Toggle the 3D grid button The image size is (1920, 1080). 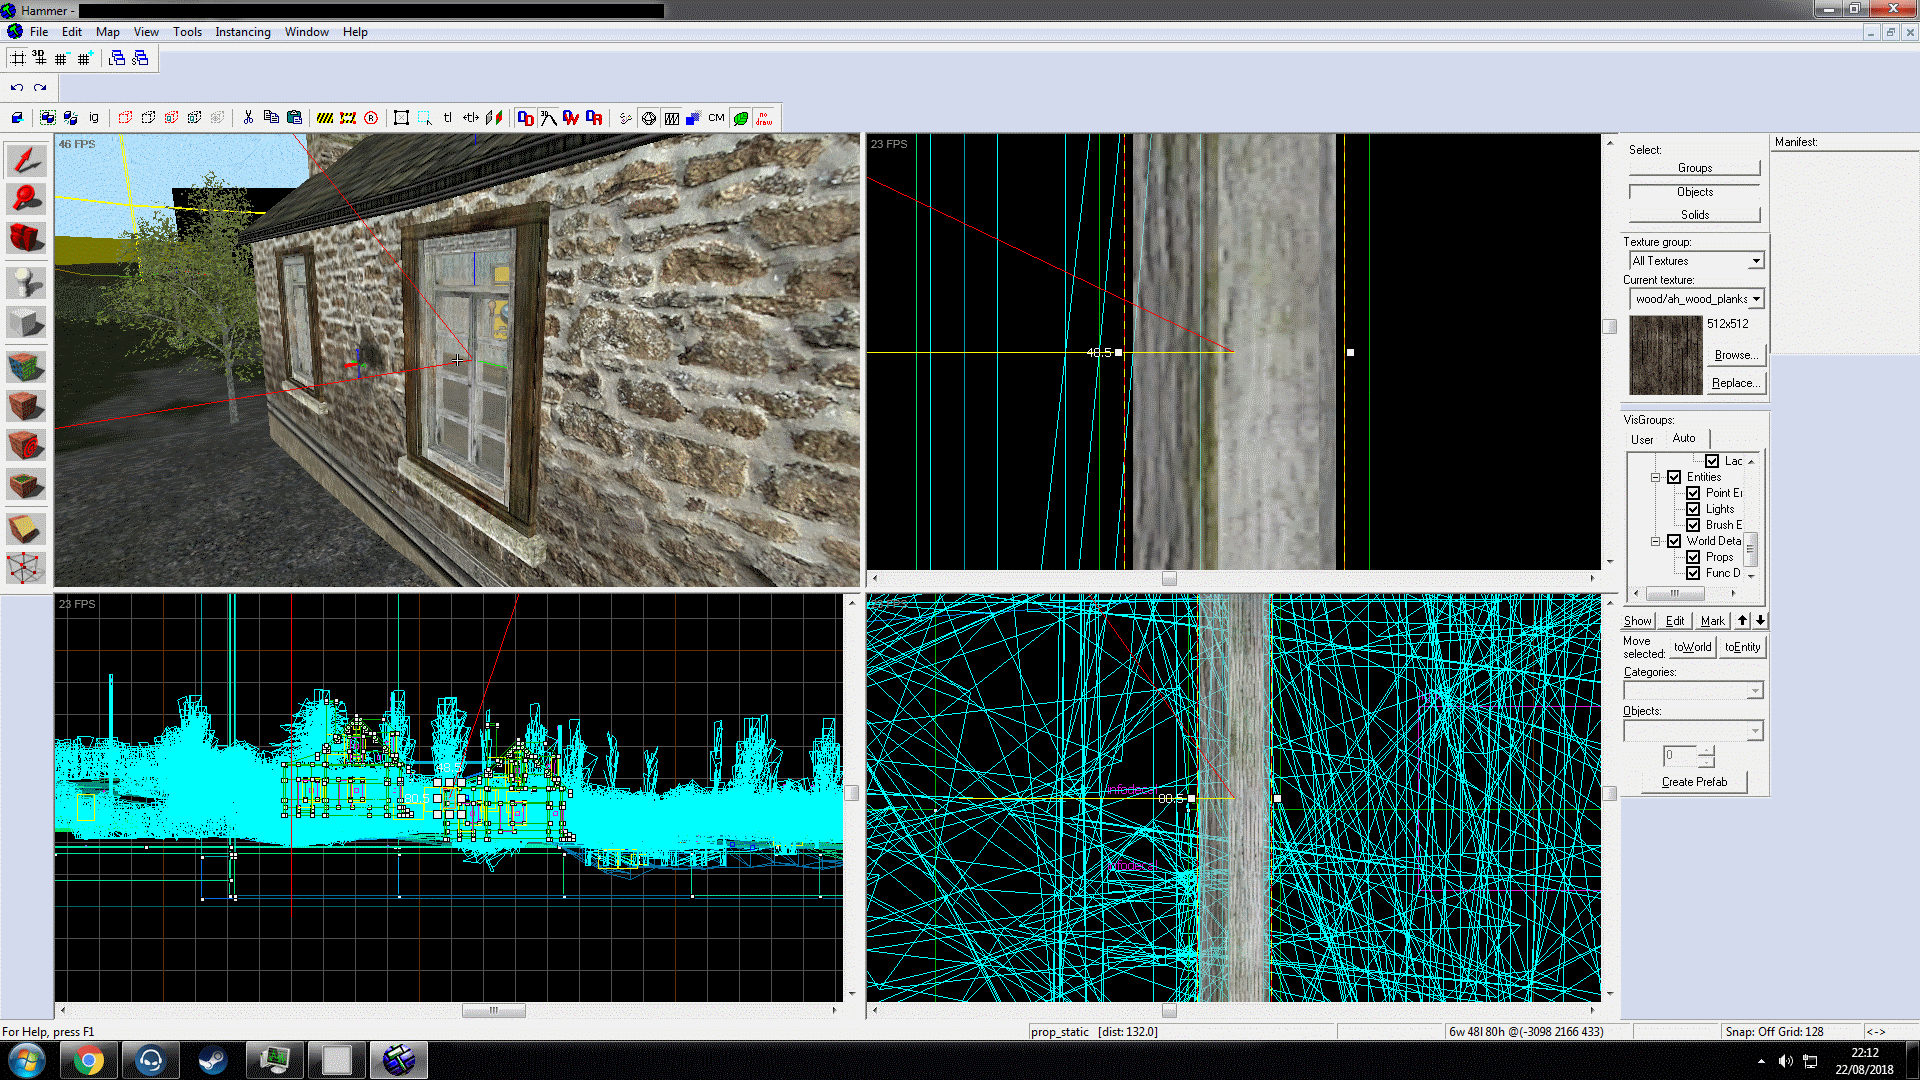click(x=40, y=58)
